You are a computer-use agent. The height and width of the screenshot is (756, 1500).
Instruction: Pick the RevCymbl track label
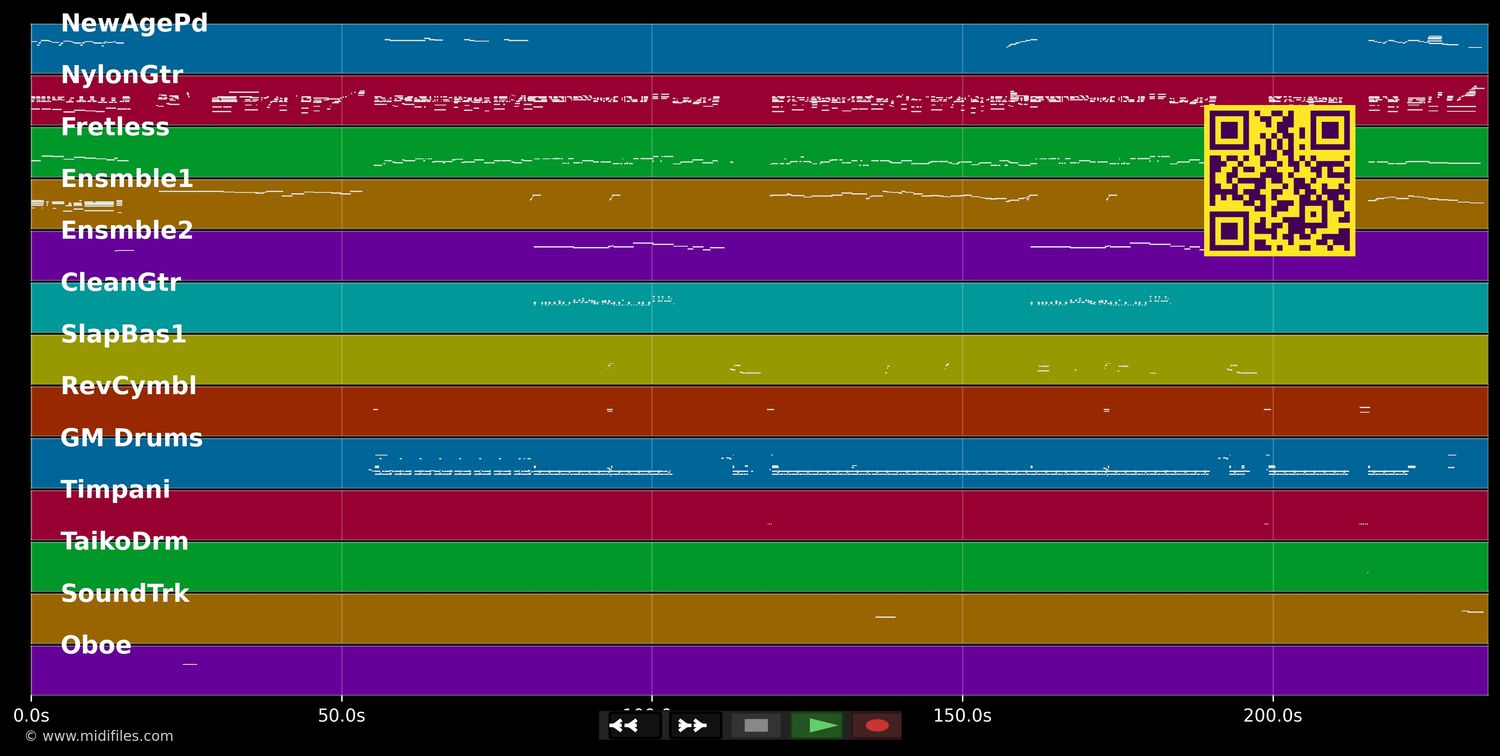128,386
